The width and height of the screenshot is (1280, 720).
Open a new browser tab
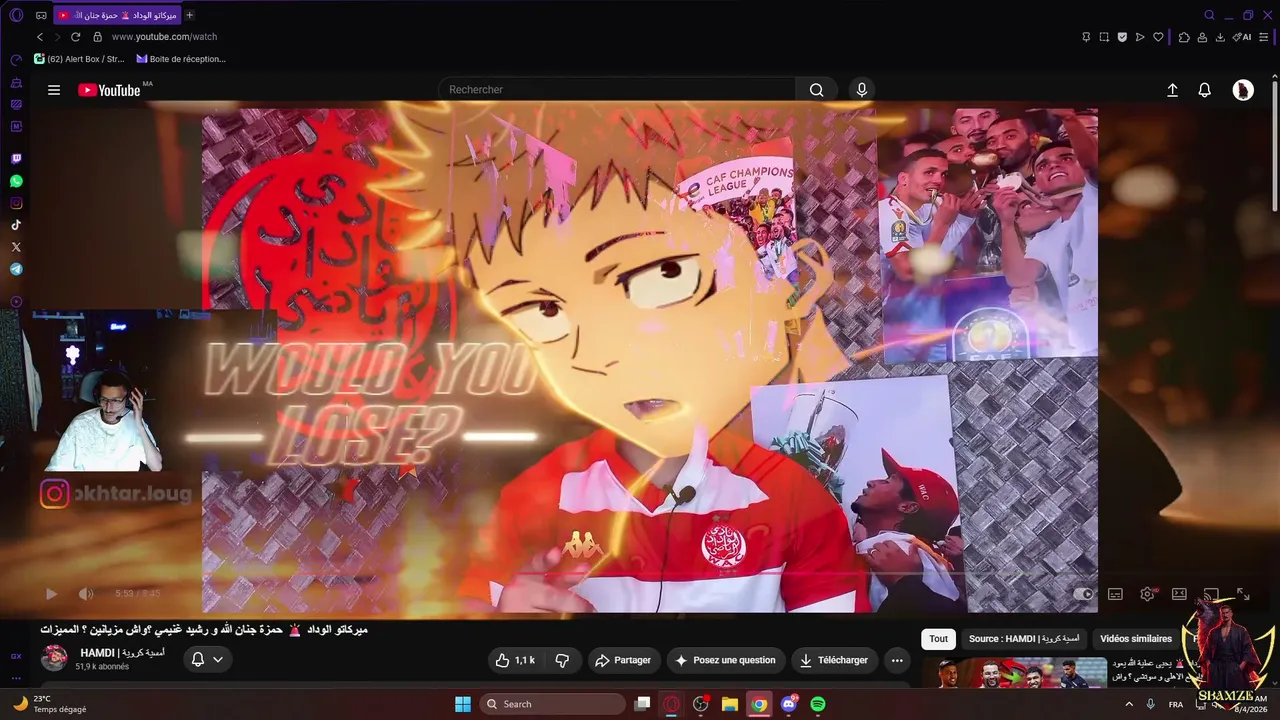click(190, 15)
